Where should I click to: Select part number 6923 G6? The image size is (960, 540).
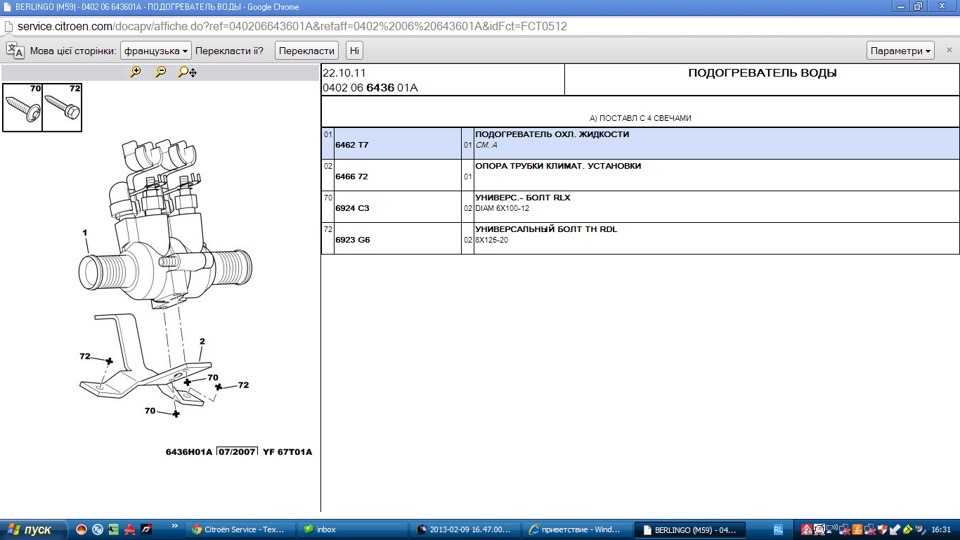coord(353,240)
